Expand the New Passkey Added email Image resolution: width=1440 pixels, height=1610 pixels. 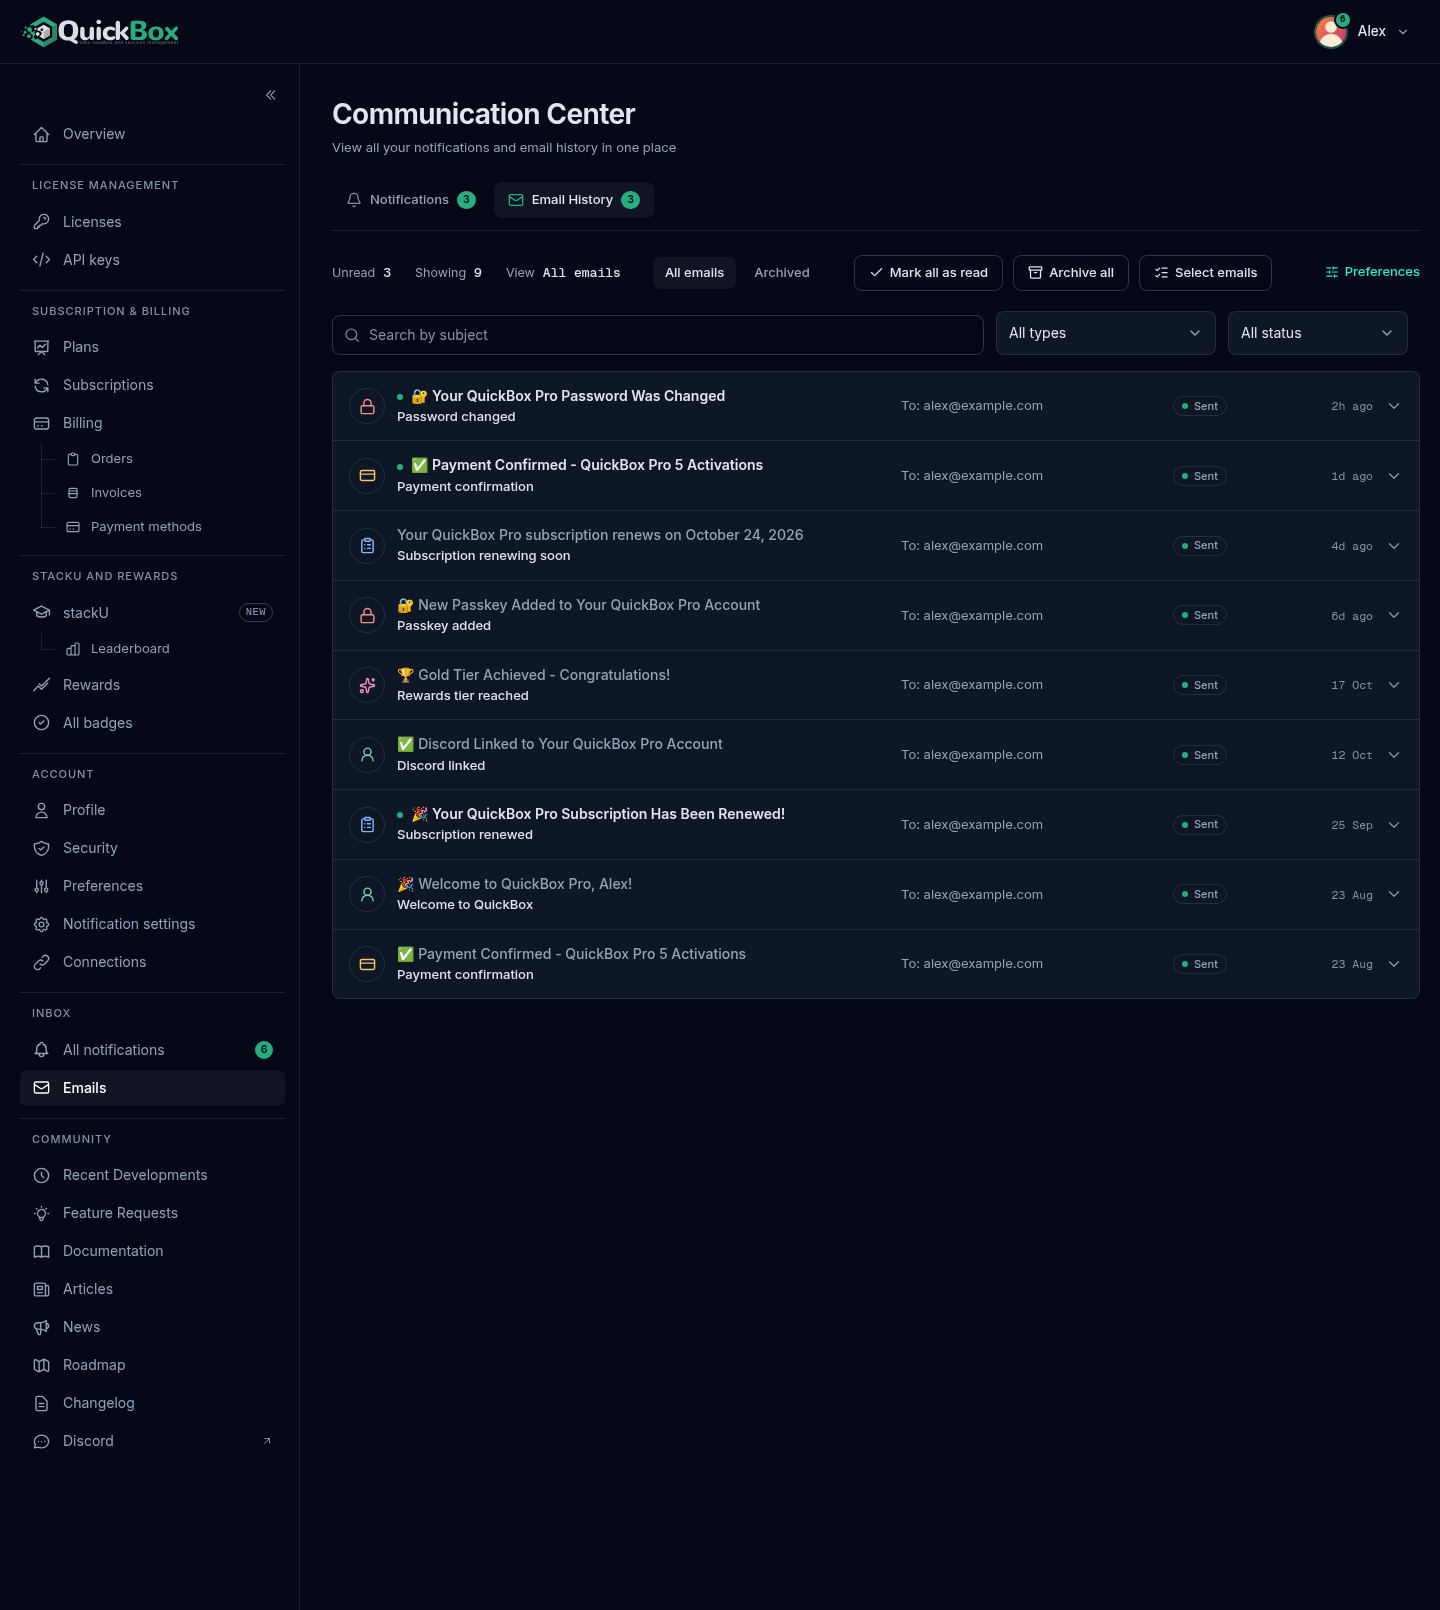tap(1394, 615)
